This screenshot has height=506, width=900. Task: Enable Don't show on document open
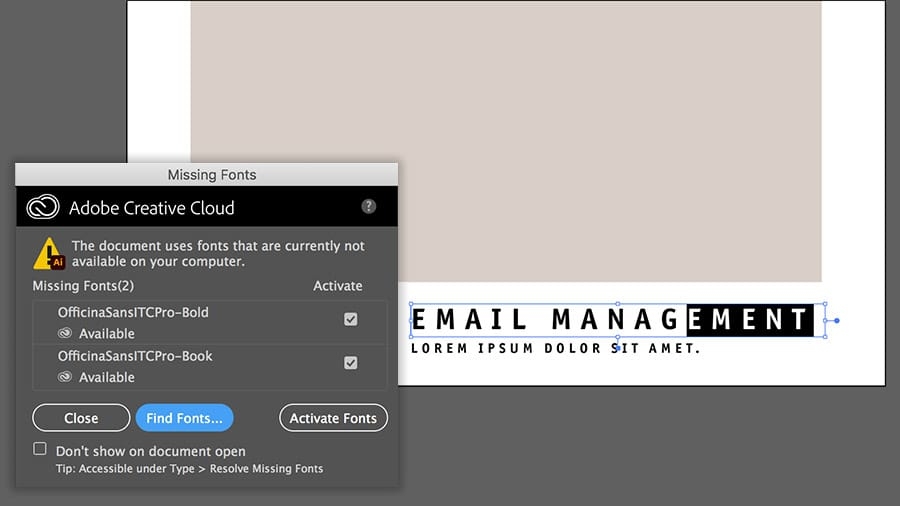coord(40,449)
